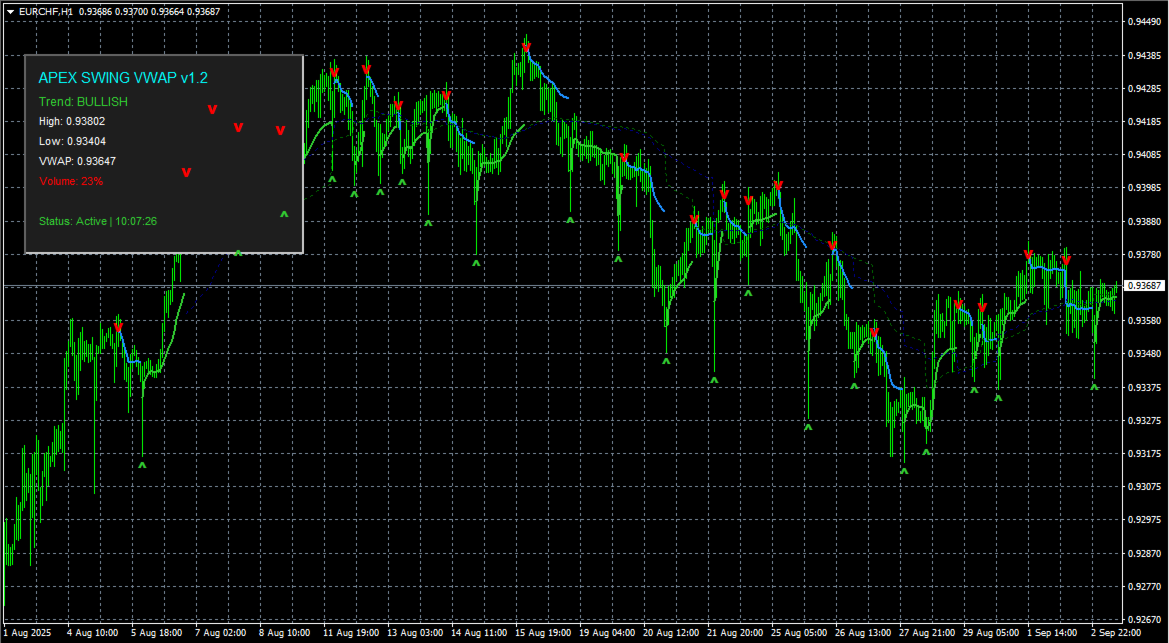Click the 13 Aug 03:00 time axis label

point(415,633)
